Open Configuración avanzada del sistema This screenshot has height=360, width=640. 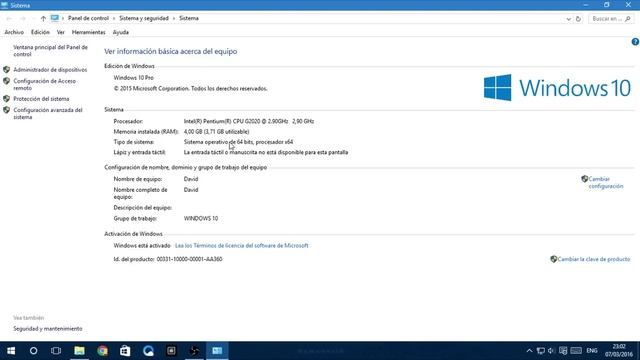coord(48,113)
